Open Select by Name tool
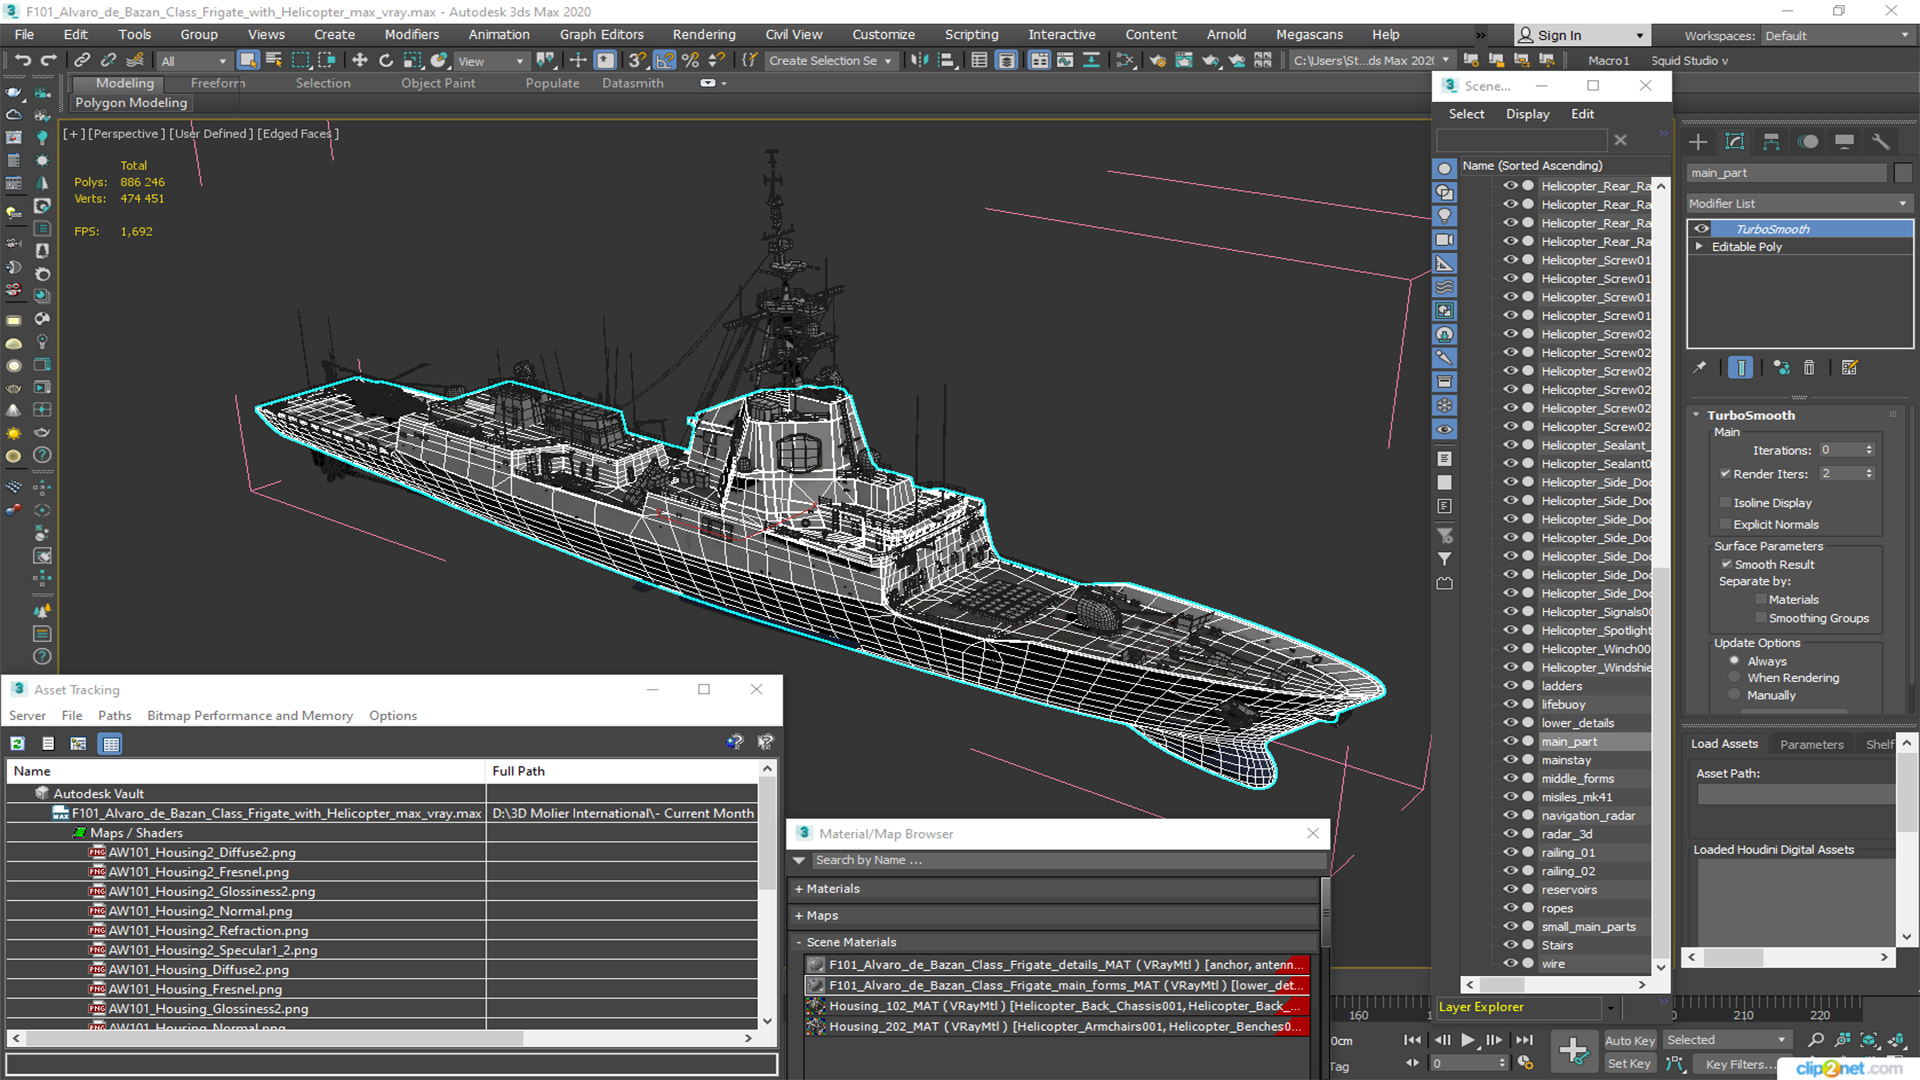1920x1080 pixels. pyautogui.click(x=274, y=61)
